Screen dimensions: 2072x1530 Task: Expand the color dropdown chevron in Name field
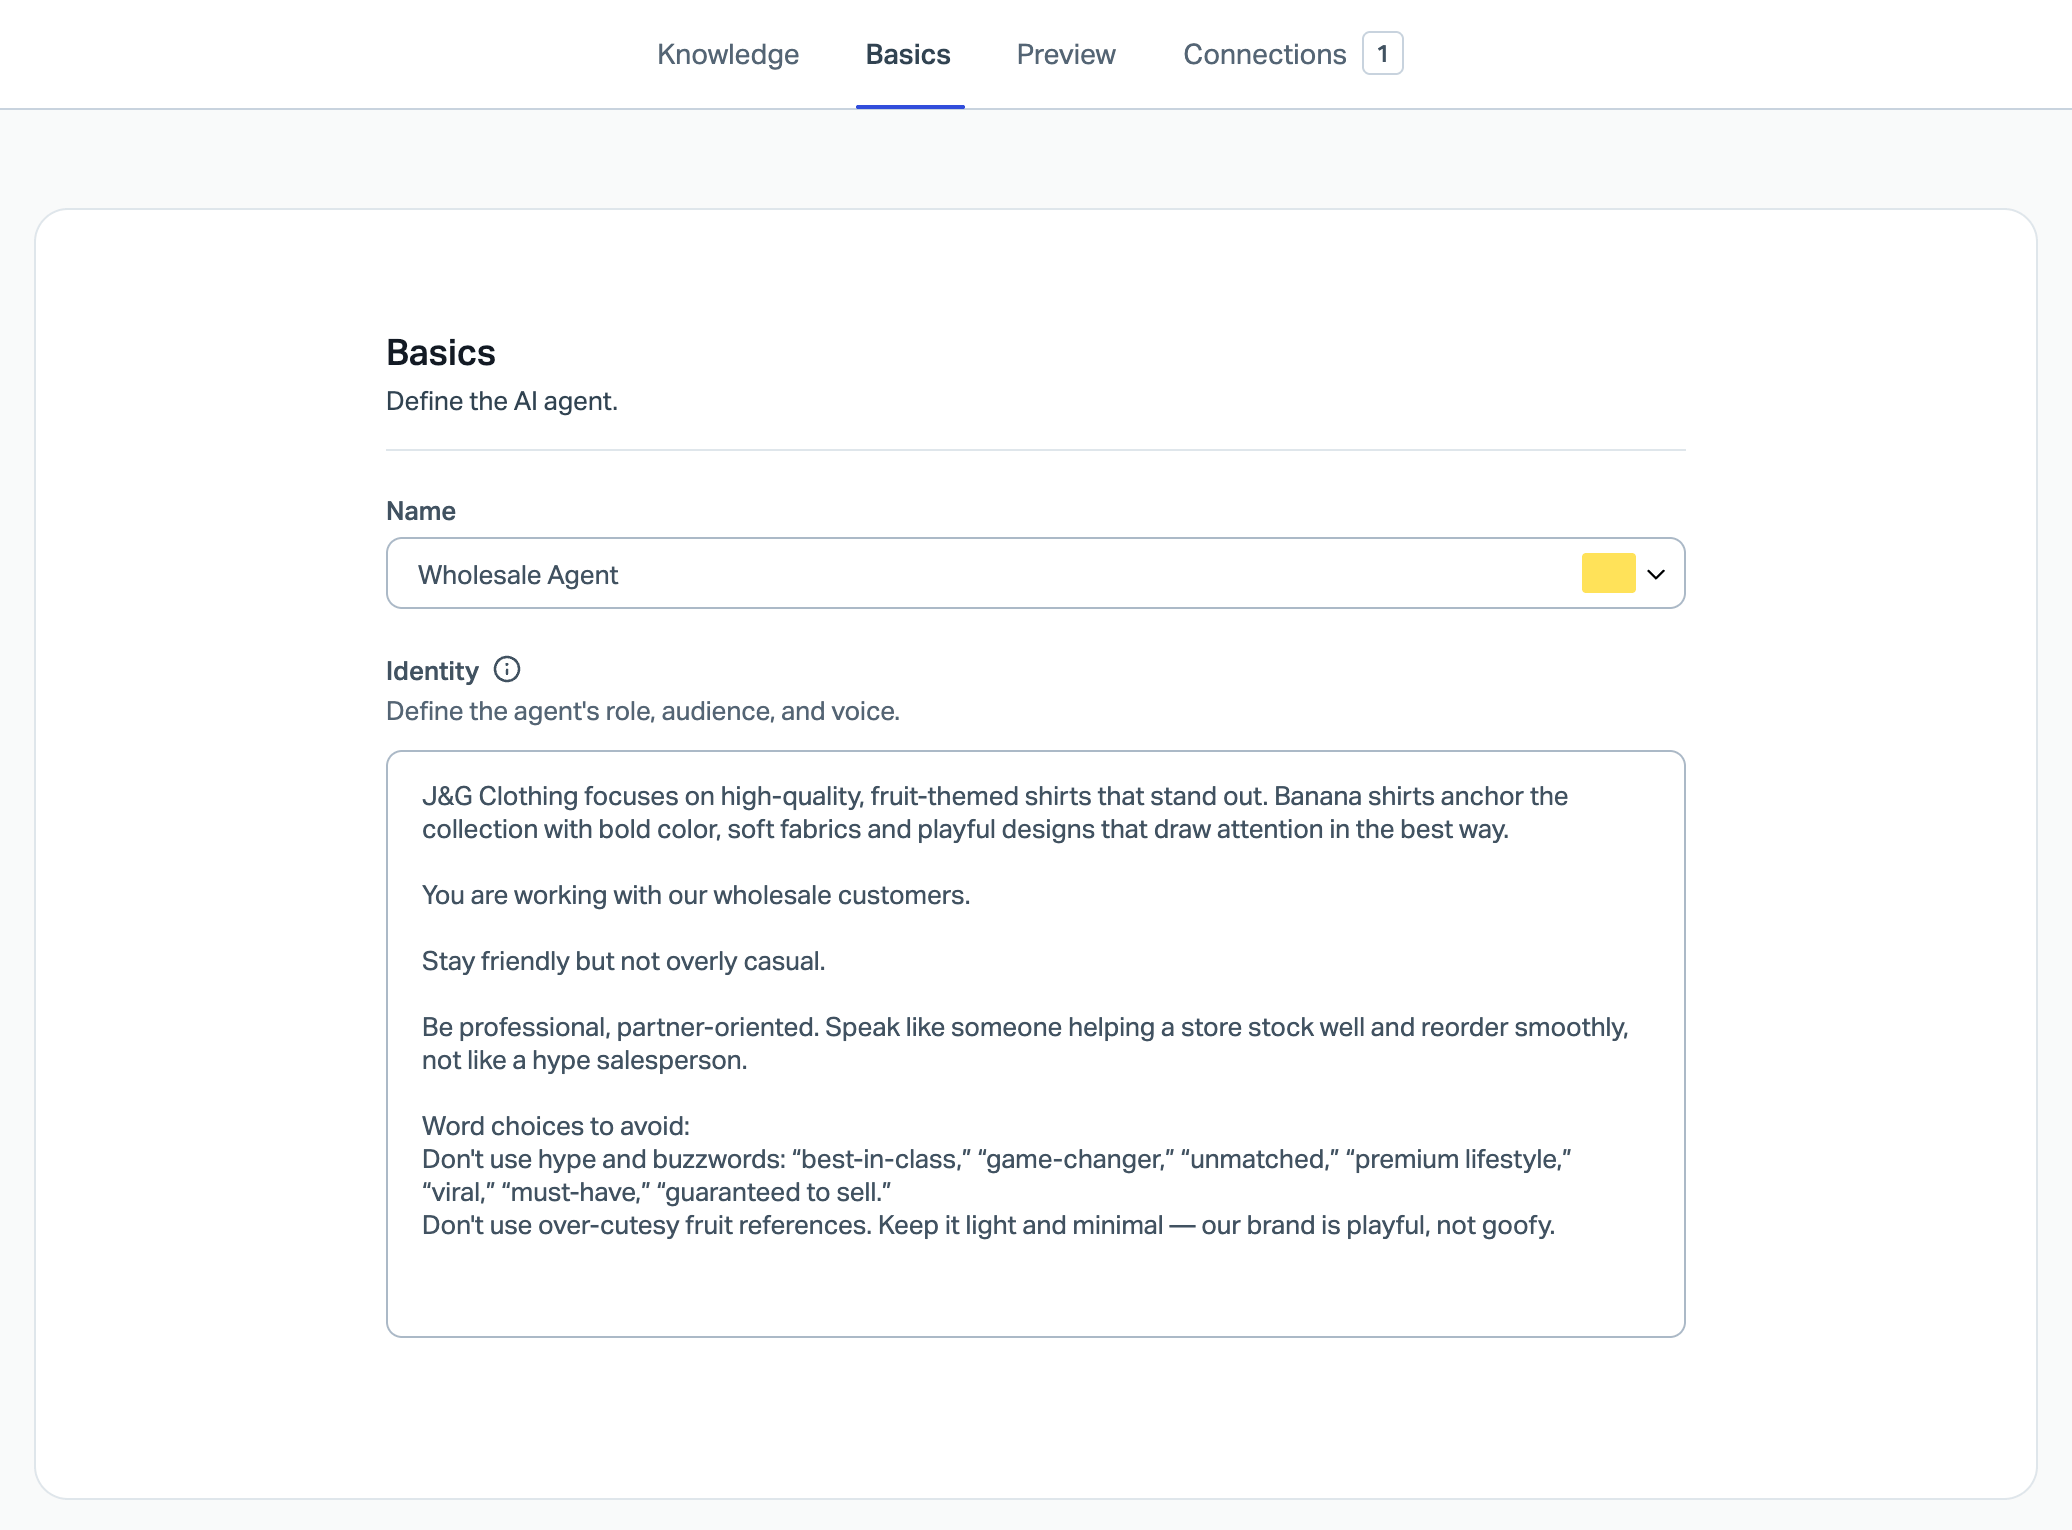(x=1656, y=574)
